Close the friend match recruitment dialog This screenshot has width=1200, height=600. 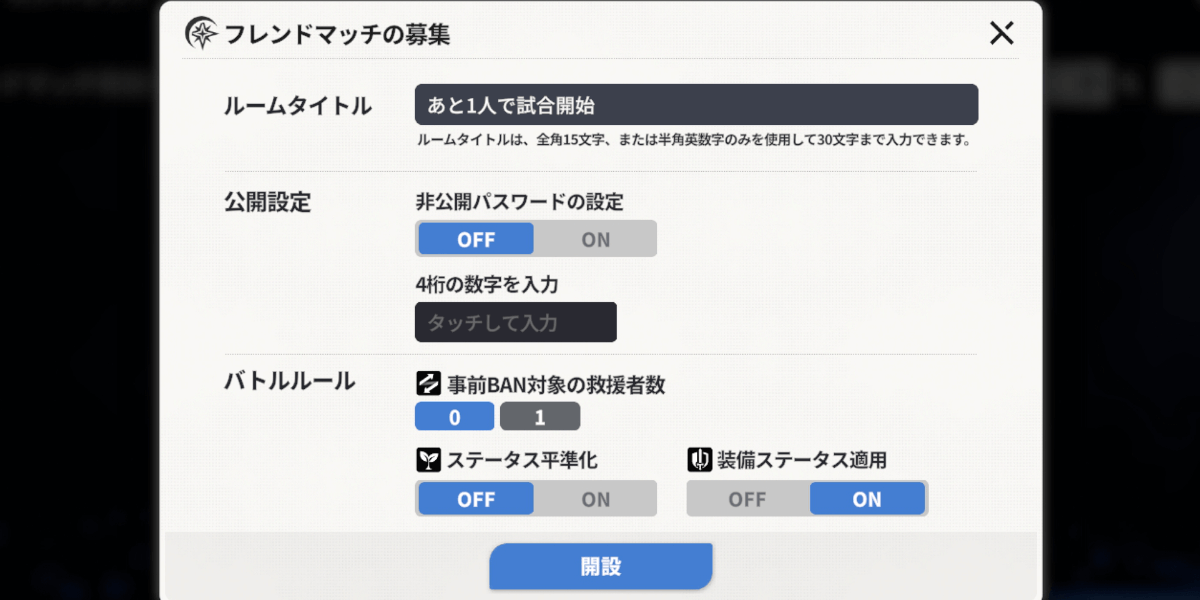coord(1001,33)
